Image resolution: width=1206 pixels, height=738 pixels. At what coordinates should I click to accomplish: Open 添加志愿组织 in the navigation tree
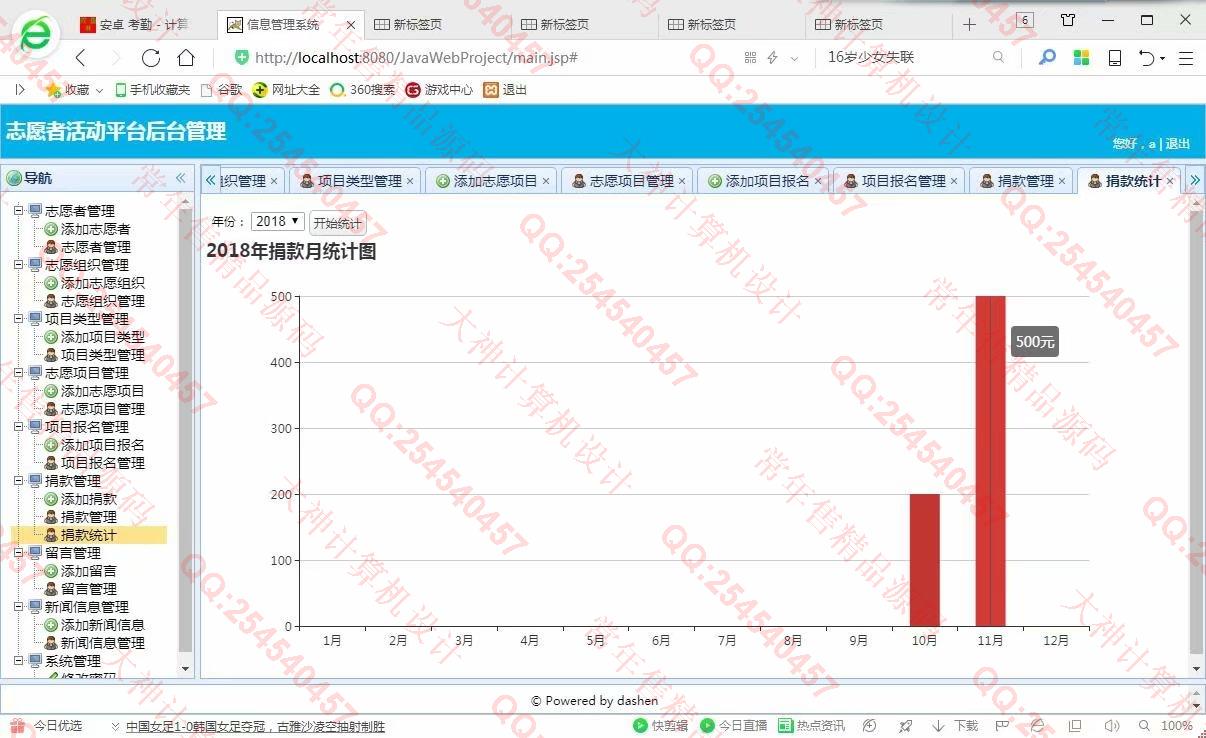coord(102,283)
